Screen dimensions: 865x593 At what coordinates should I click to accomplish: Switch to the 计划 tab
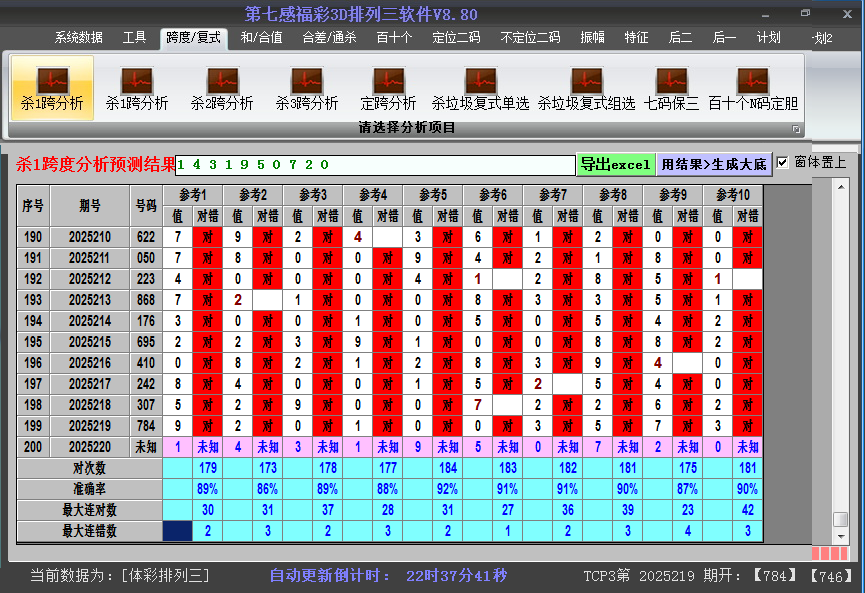768,38
